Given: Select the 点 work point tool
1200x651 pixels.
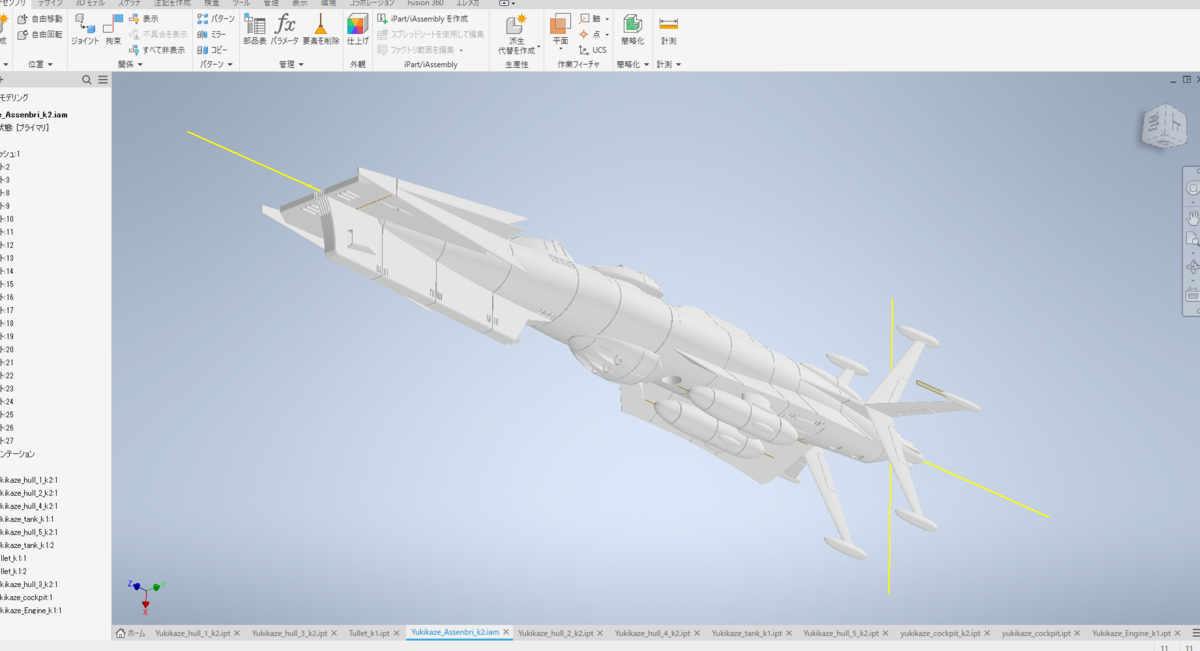Looking at the screenshot, I should click(591, 34).
